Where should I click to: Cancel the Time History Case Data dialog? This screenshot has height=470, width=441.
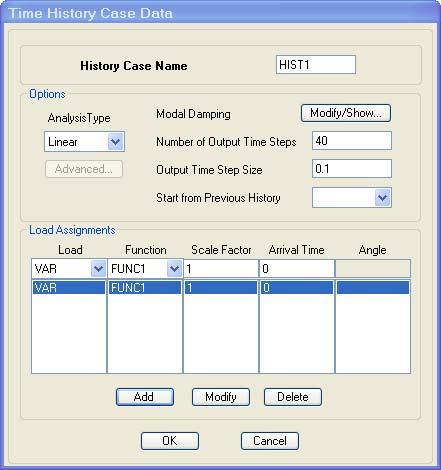point(270,441)
